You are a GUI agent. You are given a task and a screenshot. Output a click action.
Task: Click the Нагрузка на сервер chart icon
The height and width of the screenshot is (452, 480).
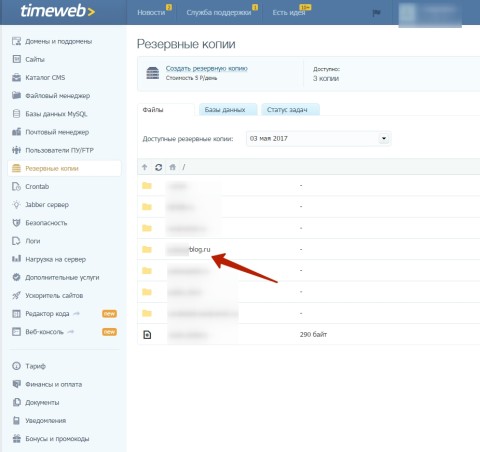click(16, 259)
